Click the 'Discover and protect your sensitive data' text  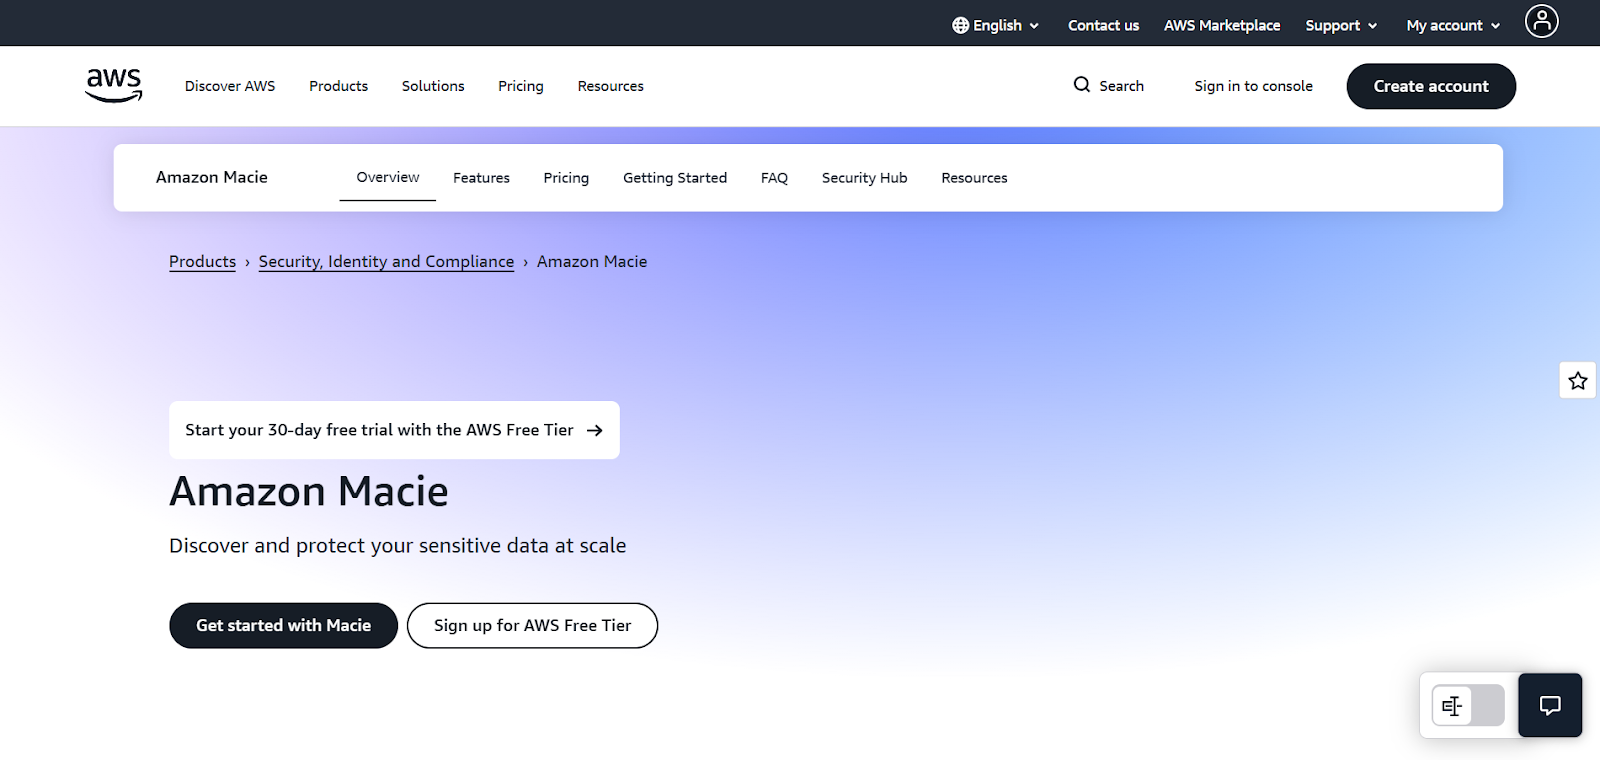pyautogui.click(x=397, y=545)
